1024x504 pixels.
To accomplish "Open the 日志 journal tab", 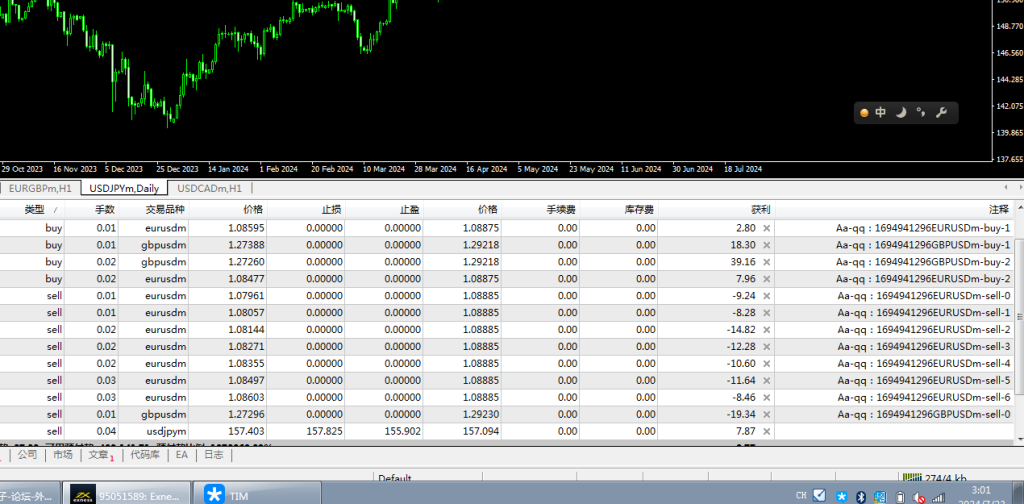I will [214, 455].
